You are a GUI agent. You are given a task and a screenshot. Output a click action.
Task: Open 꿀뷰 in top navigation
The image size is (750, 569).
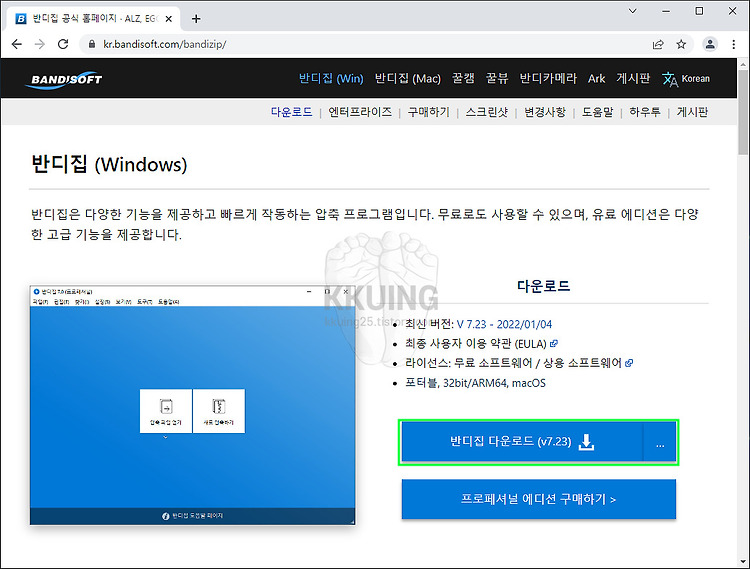coord(497,78)
